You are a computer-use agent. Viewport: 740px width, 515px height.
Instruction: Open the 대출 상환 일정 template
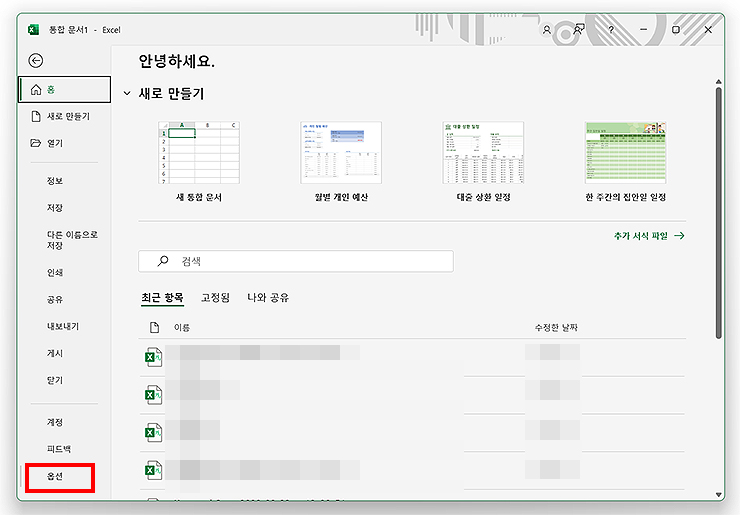pyautogui.click(x=483, y=162)
